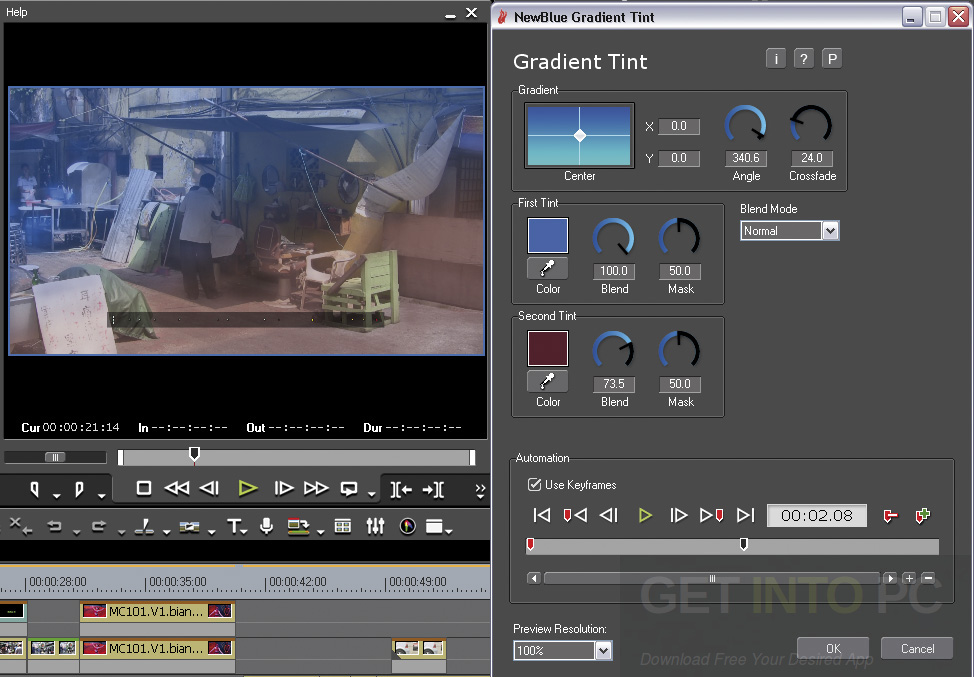The height and width of the screenshot is (677, 974).
Task: Fast forward the preview player
Action: click(316, 489)
